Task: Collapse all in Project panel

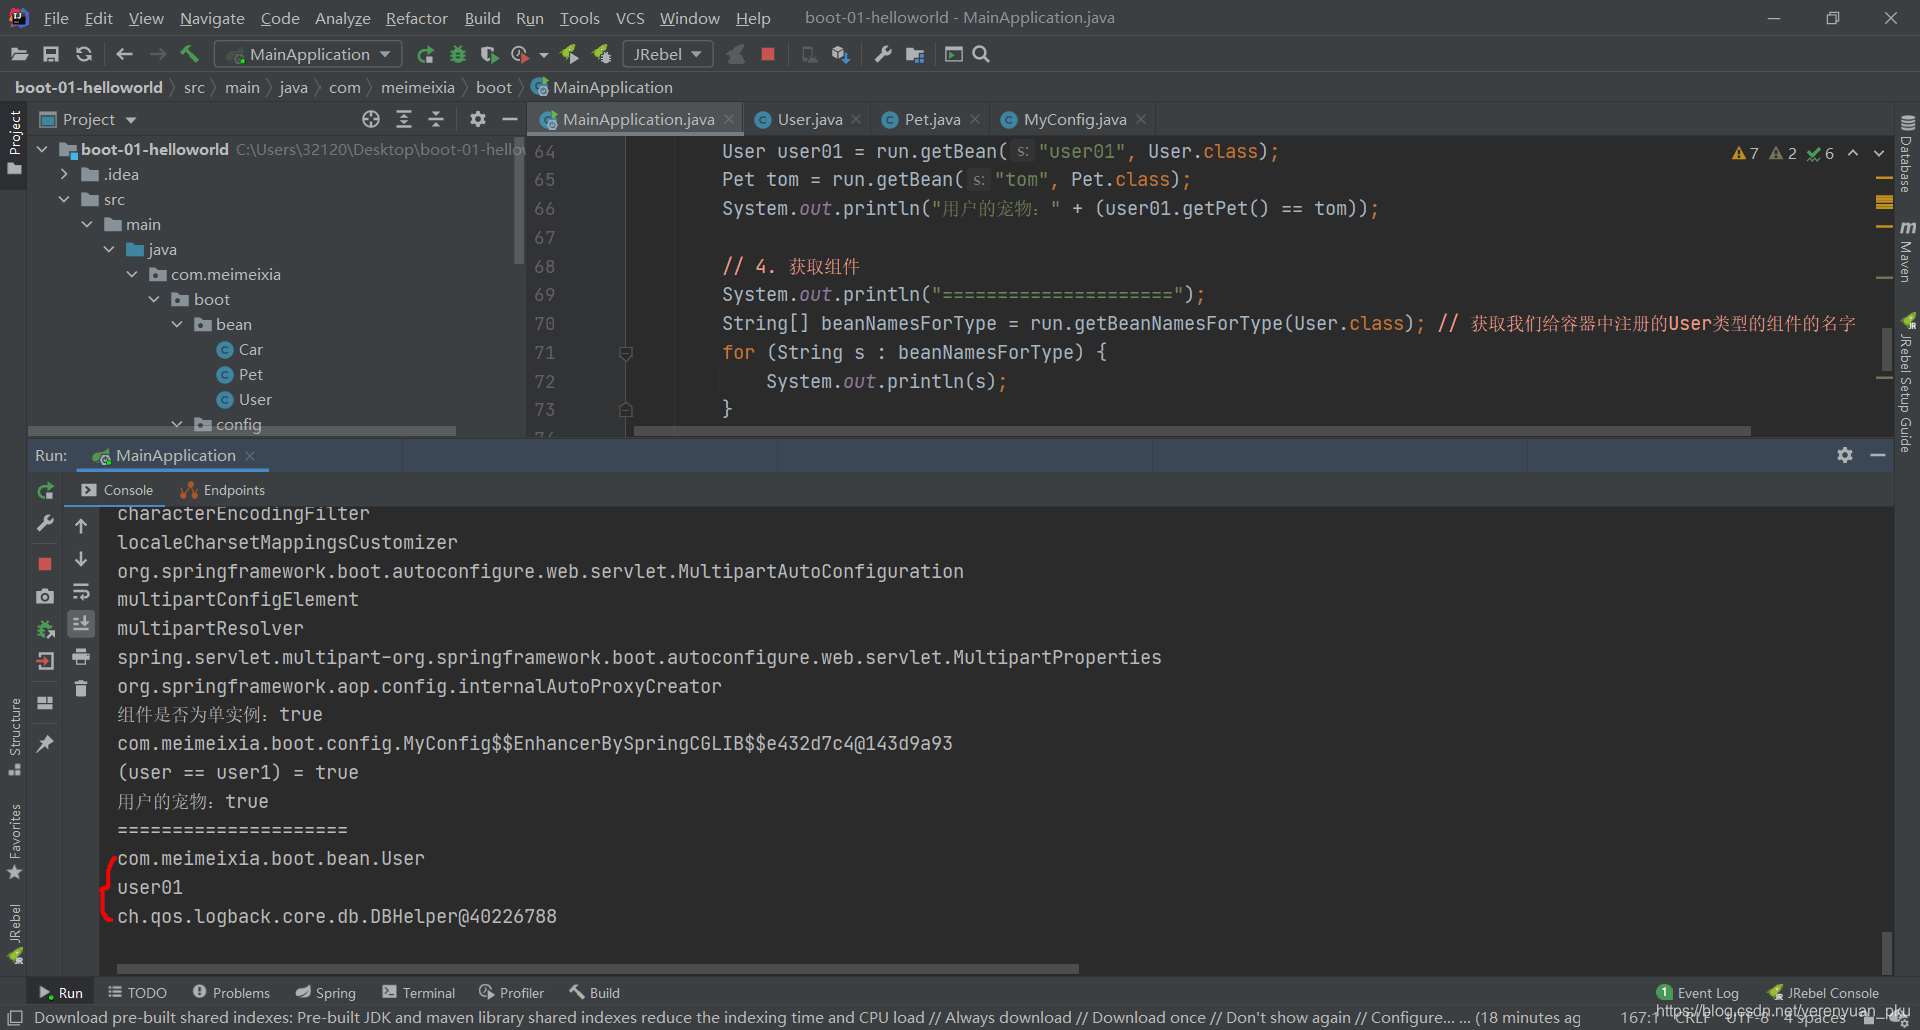Action: pos(436,119)
